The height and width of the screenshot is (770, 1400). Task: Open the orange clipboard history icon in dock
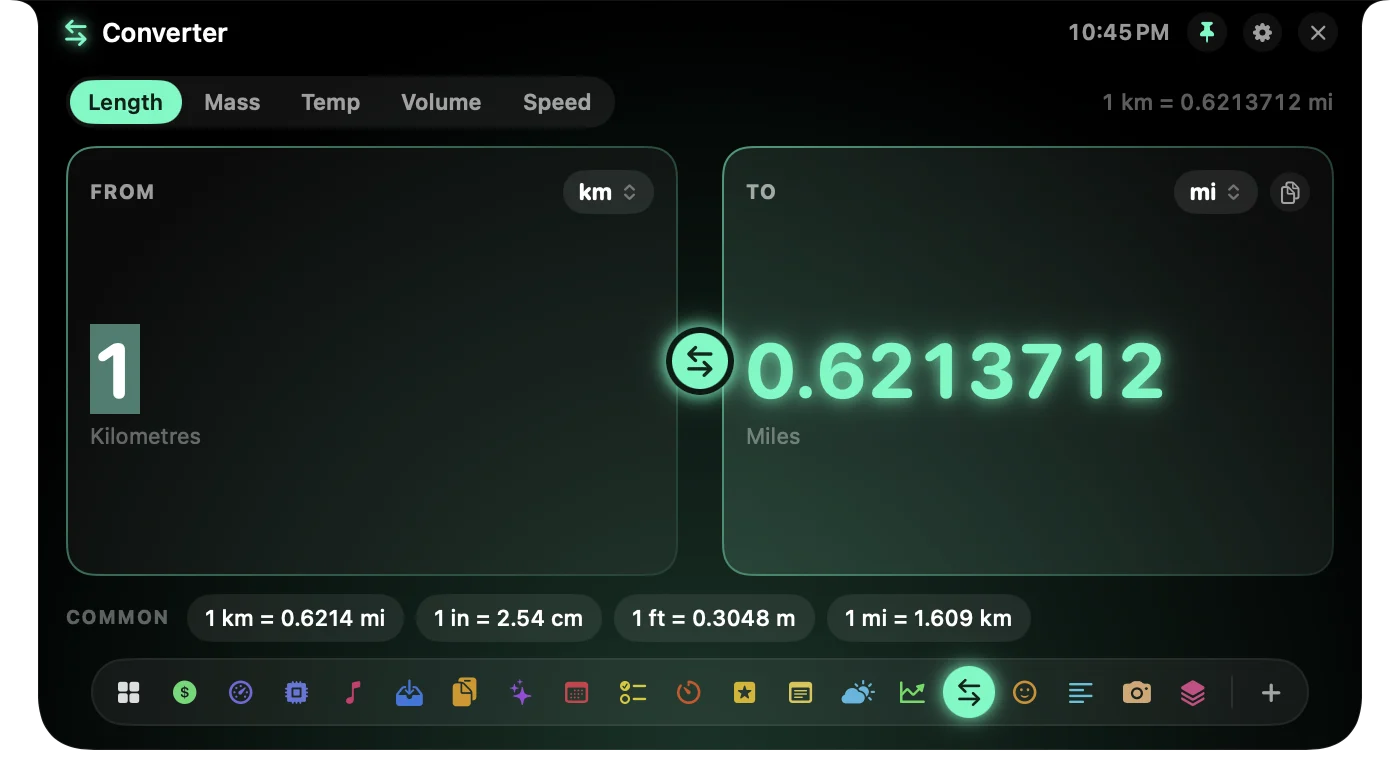[464, 692]
